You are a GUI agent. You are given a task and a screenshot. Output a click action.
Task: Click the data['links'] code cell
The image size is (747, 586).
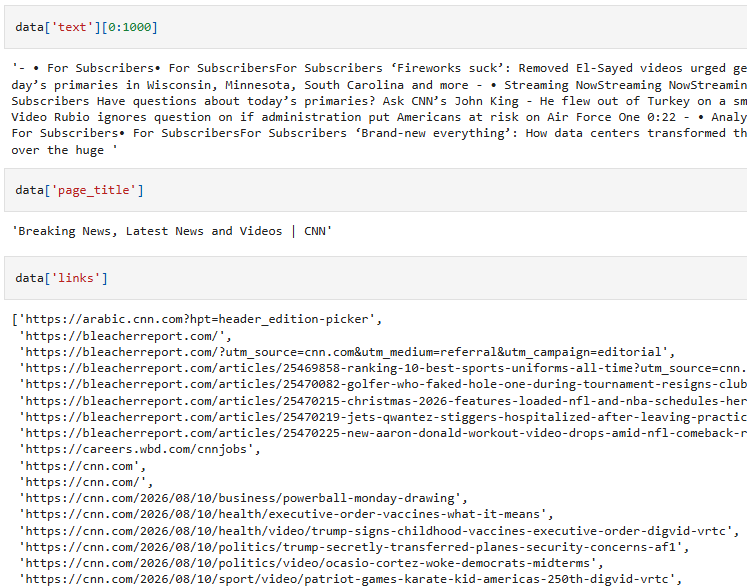[376, 278]
